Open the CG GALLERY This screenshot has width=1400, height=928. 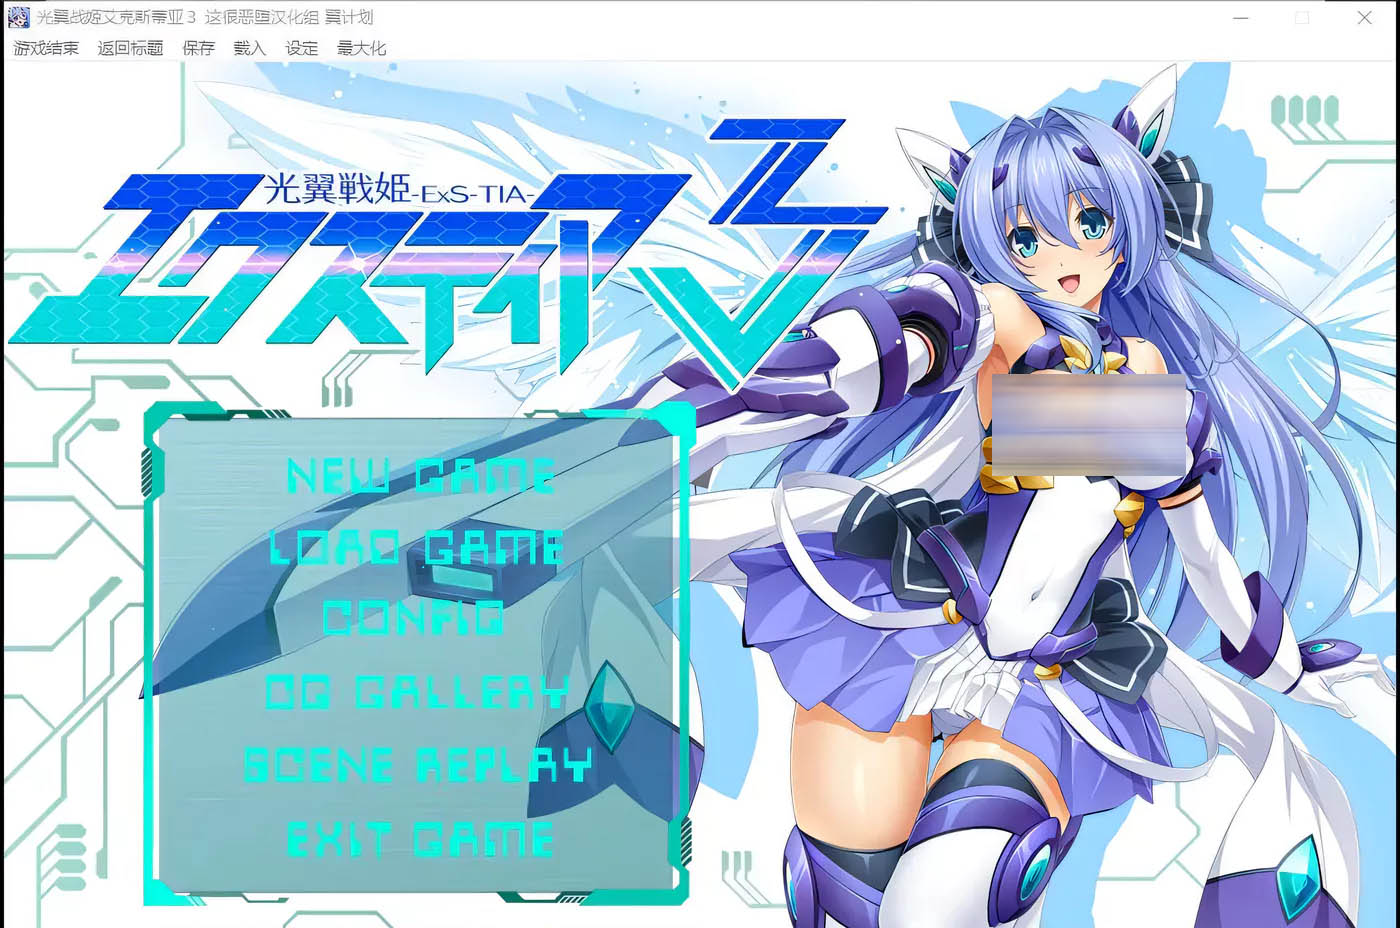(x=416, y=692)
